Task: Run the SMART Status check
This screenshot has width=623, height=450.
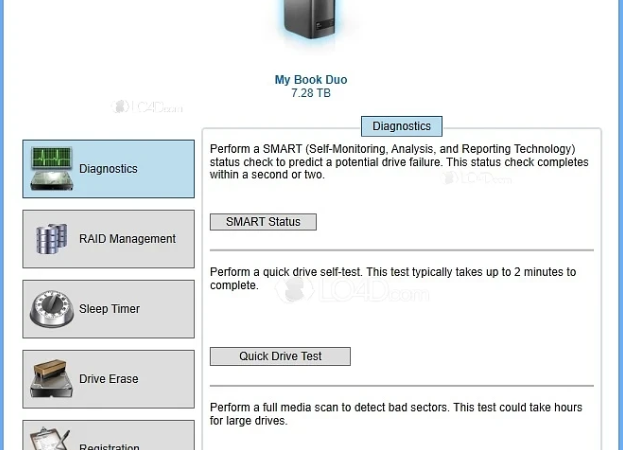Action: click(263, 222)
